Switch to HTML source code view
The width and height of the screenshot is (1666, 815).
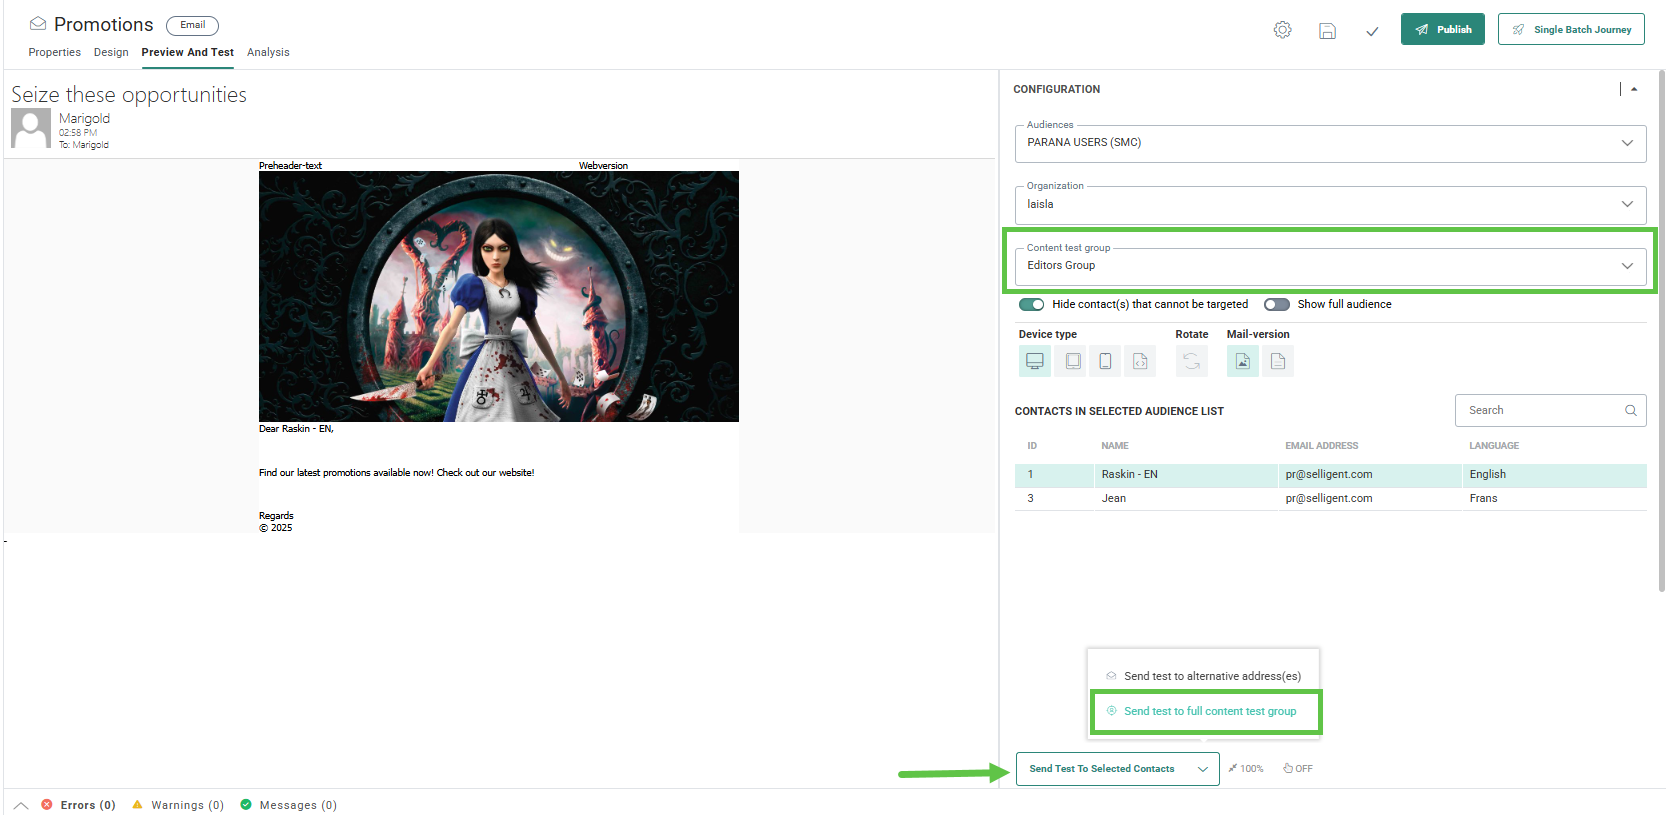(1140, 361)
